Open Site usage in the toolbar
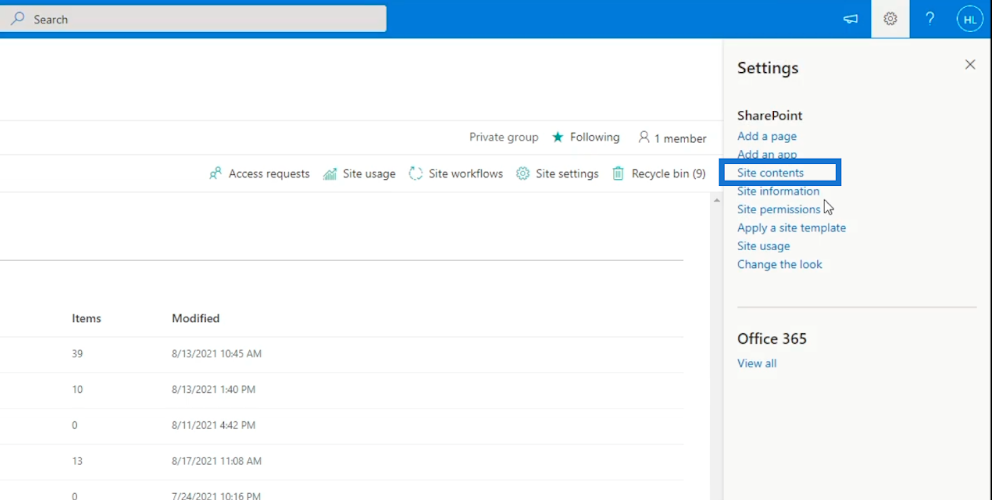The image size is (992, 500). tap(359, 173)
